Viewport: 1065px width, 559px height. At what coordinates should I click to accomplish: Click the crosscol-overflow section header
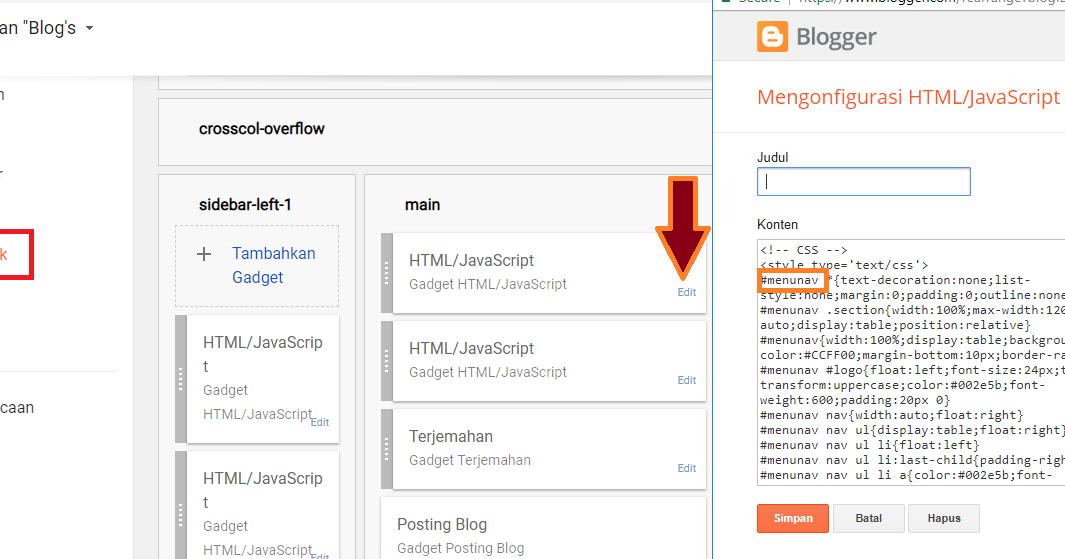point(261,129)
